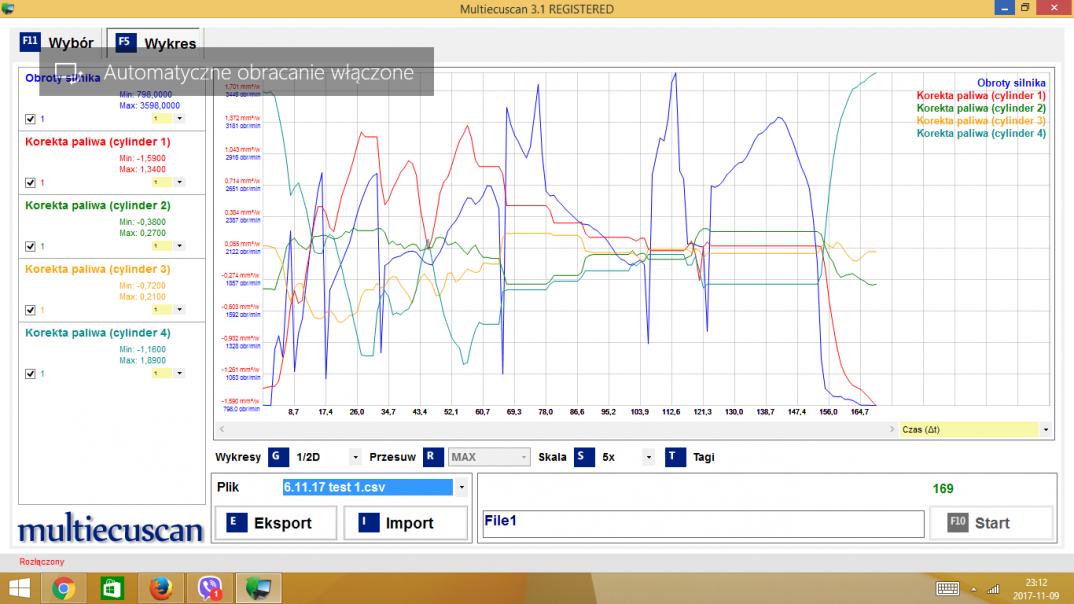
Task: Click the Rozłączony status text
Action: pos(42,562)
